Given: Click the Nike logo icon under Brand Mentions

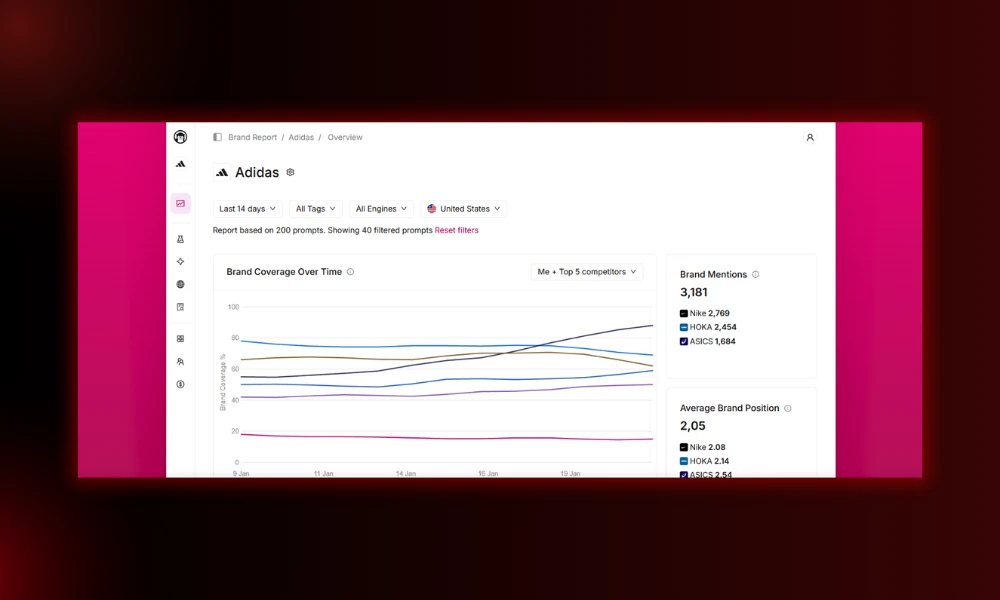Looking at the screenshot, I should [684, 314].
